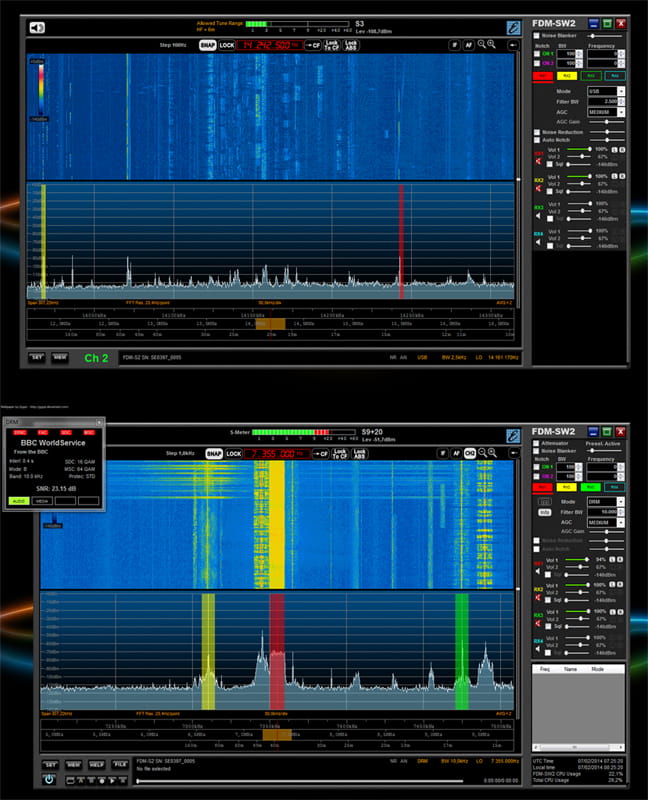Click the Lock To CF icon in the top window

(330, 45)
